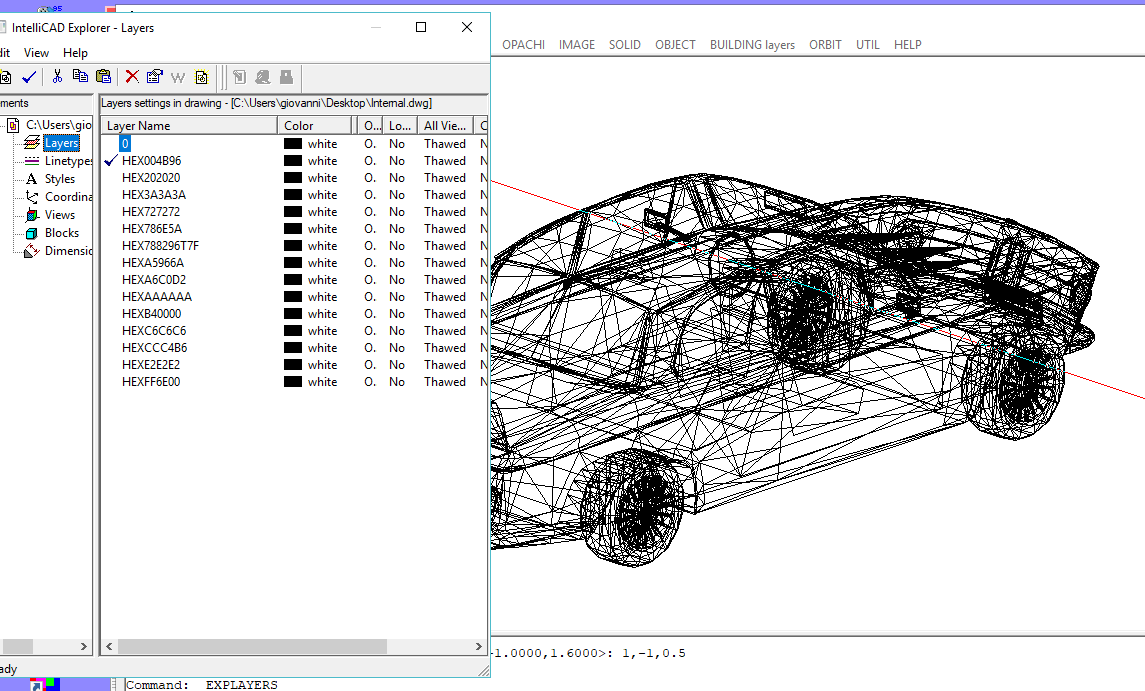
Task: Delete layer using red X icon
Action: pos(131,76)
